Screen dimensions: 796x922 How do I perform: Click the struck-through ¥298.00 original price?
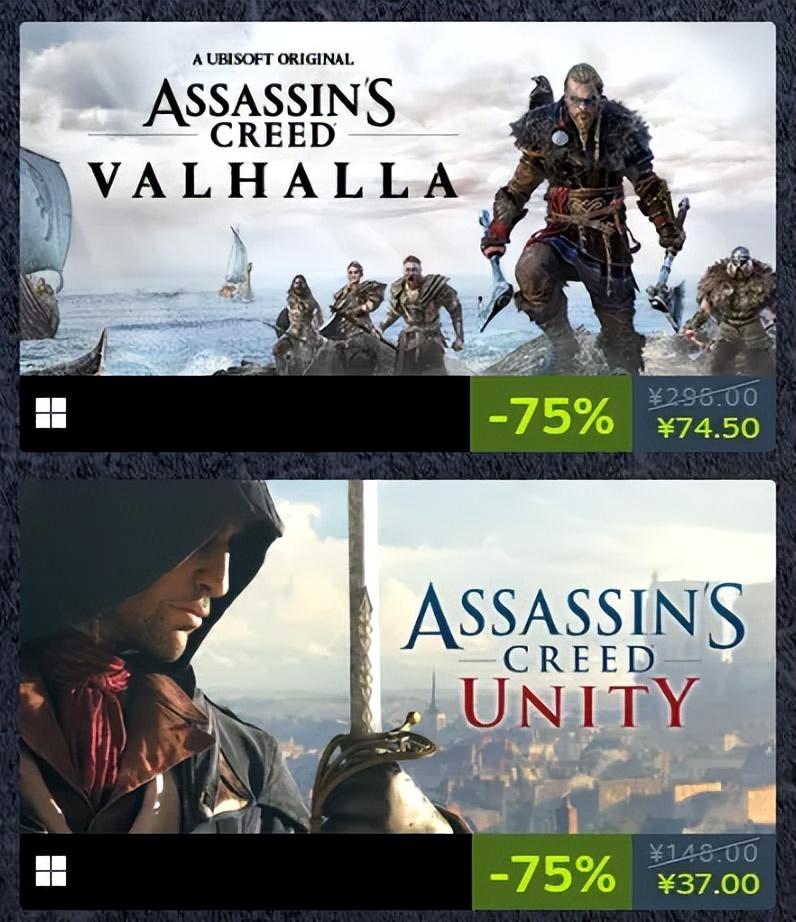704,397
